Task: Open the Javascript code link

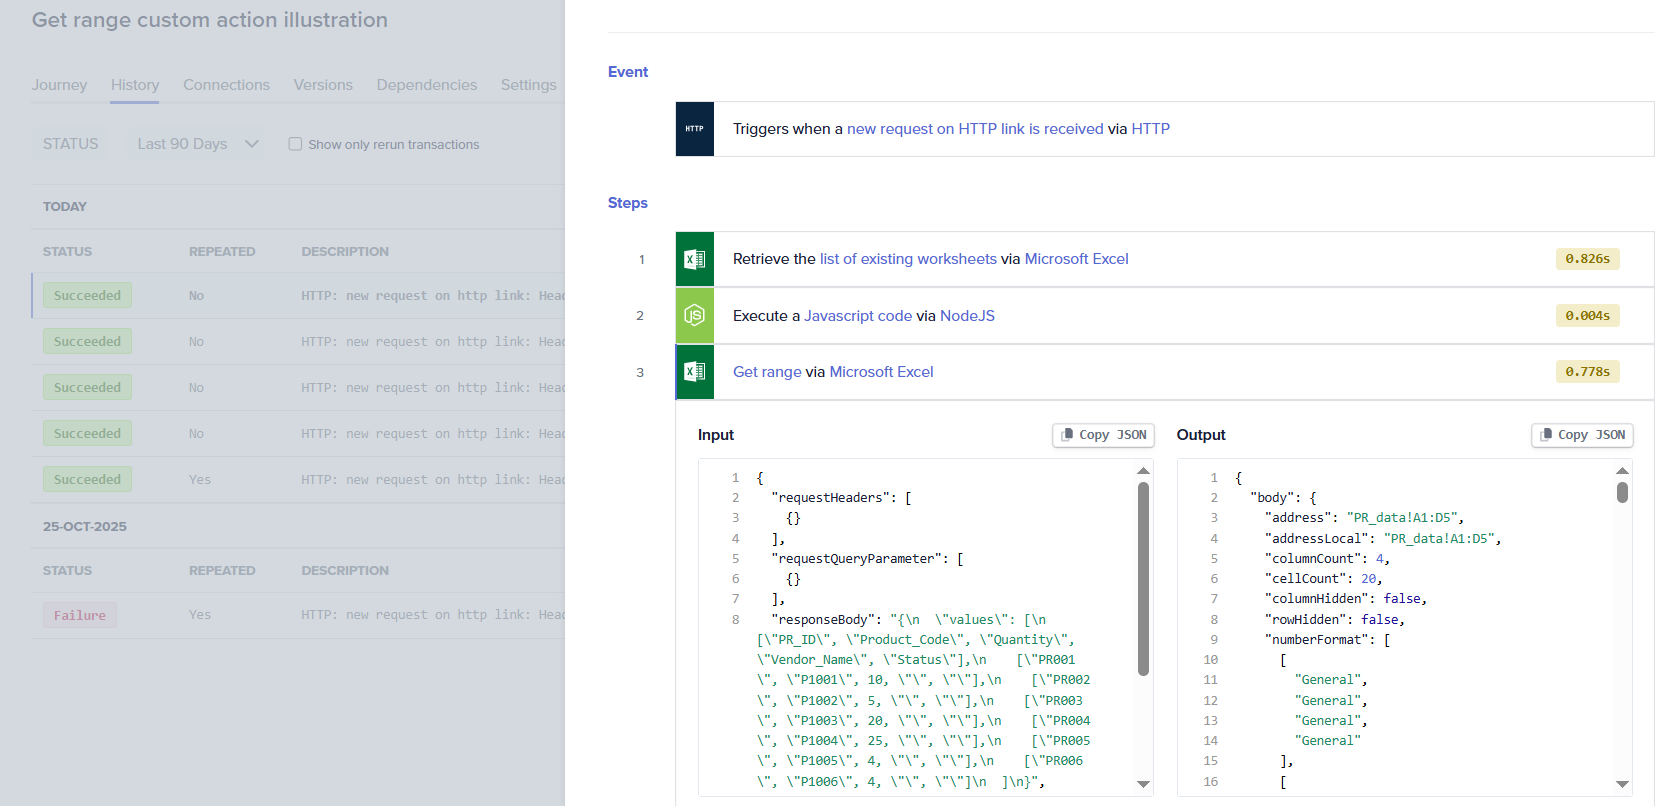Action: 858,316
